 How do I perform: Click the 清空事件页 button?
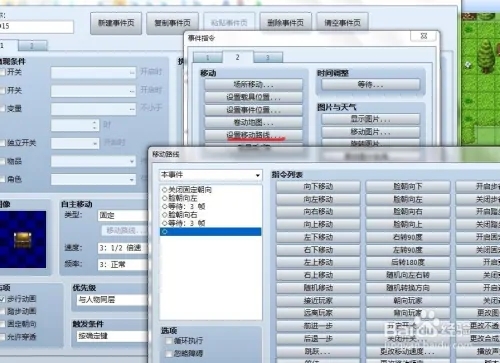tap(342, 23)
